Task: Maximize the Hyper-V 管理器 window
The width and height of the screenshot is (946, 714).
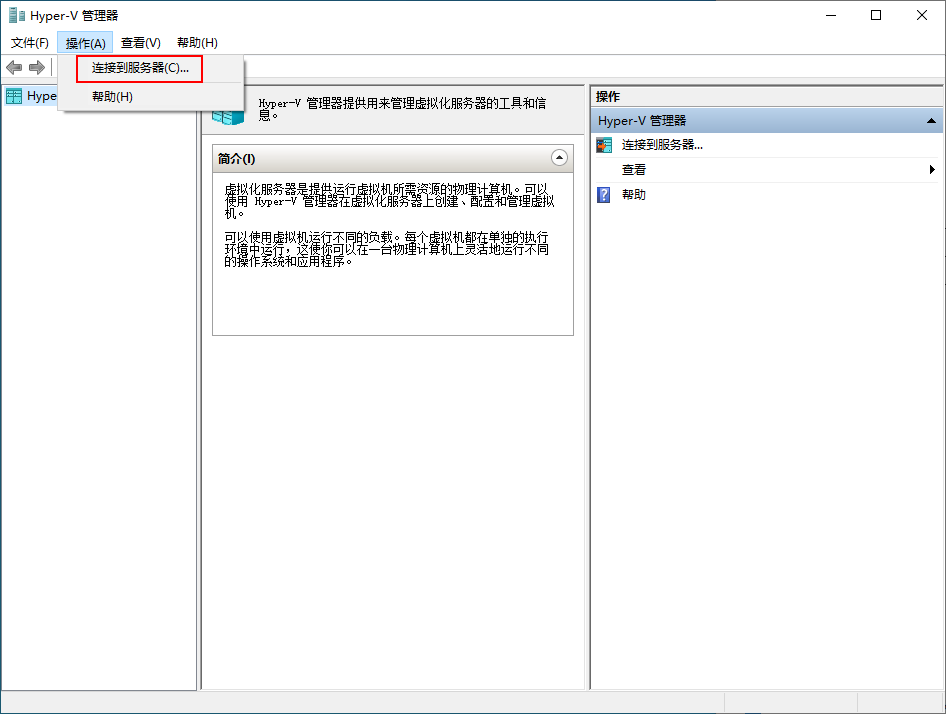Action: (876, 15)
